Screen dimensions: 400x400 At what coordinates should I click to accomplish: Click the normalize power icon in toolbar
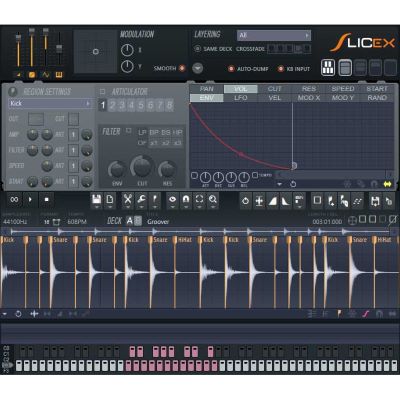pyautogui.click(x=246, y=200)
